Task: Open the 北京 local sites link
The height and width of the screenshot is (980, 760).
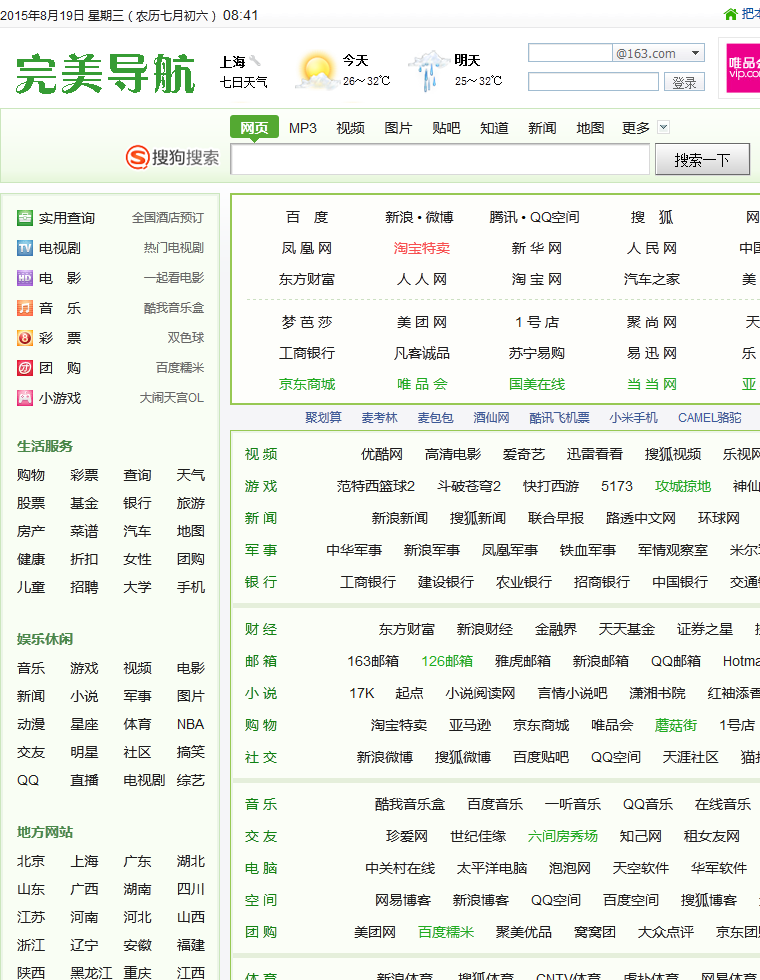Action: click(x=31, y=861)
